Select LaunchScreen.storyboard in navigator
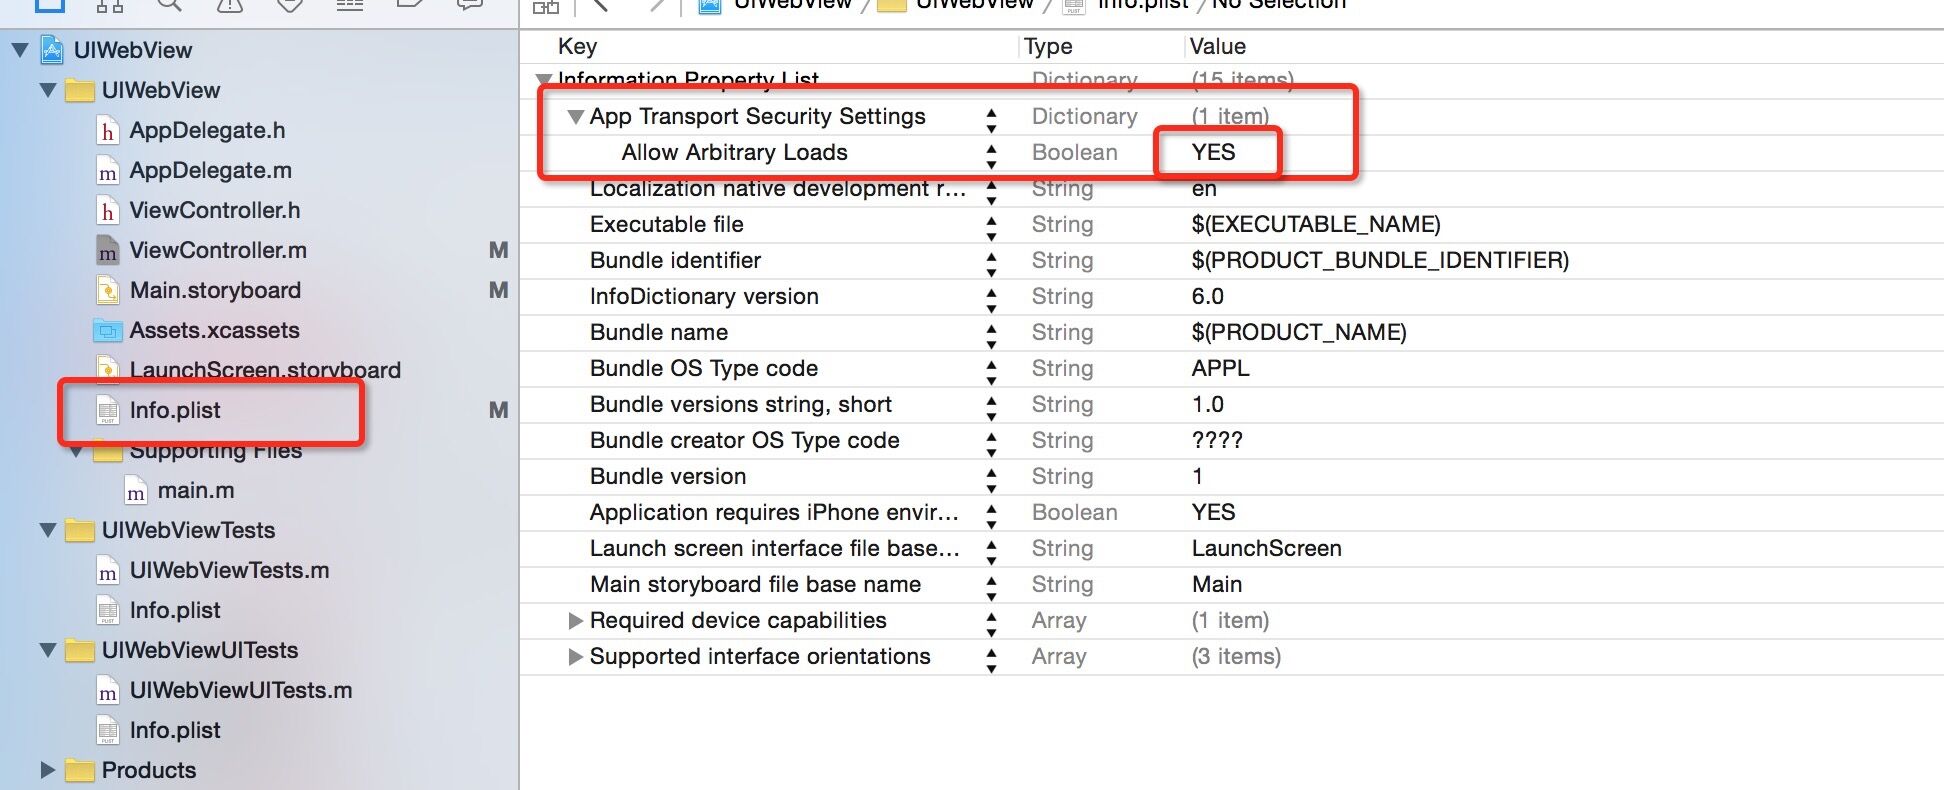1944x790 pixels. point(265,370)
